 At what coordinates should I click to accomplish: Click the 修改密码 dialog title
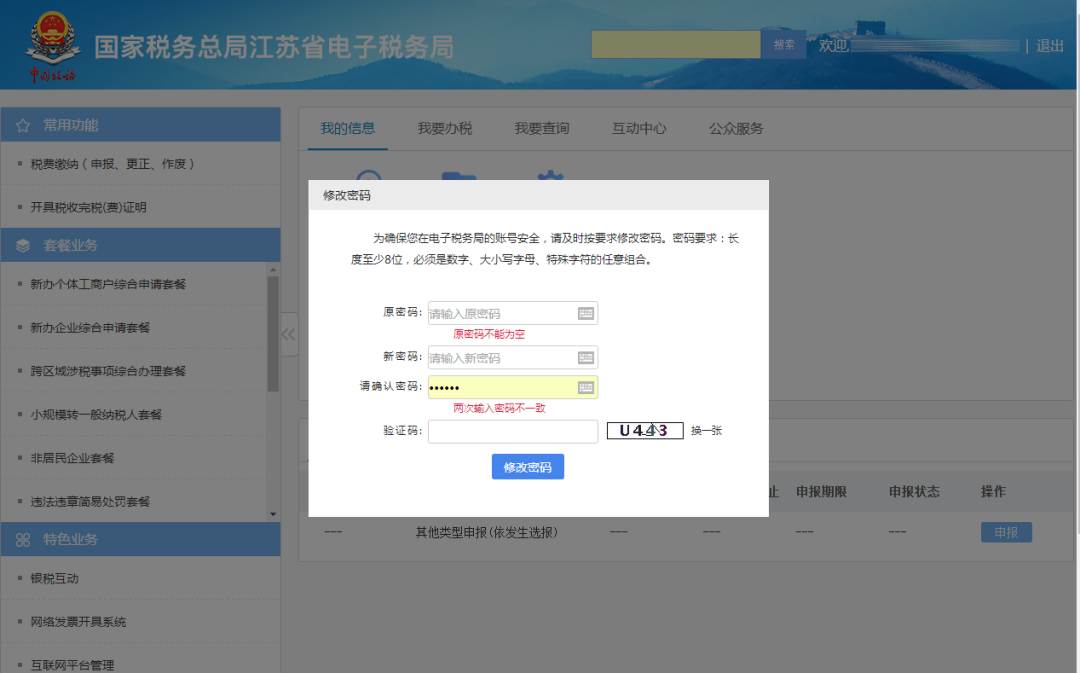(x=347, y=196)
